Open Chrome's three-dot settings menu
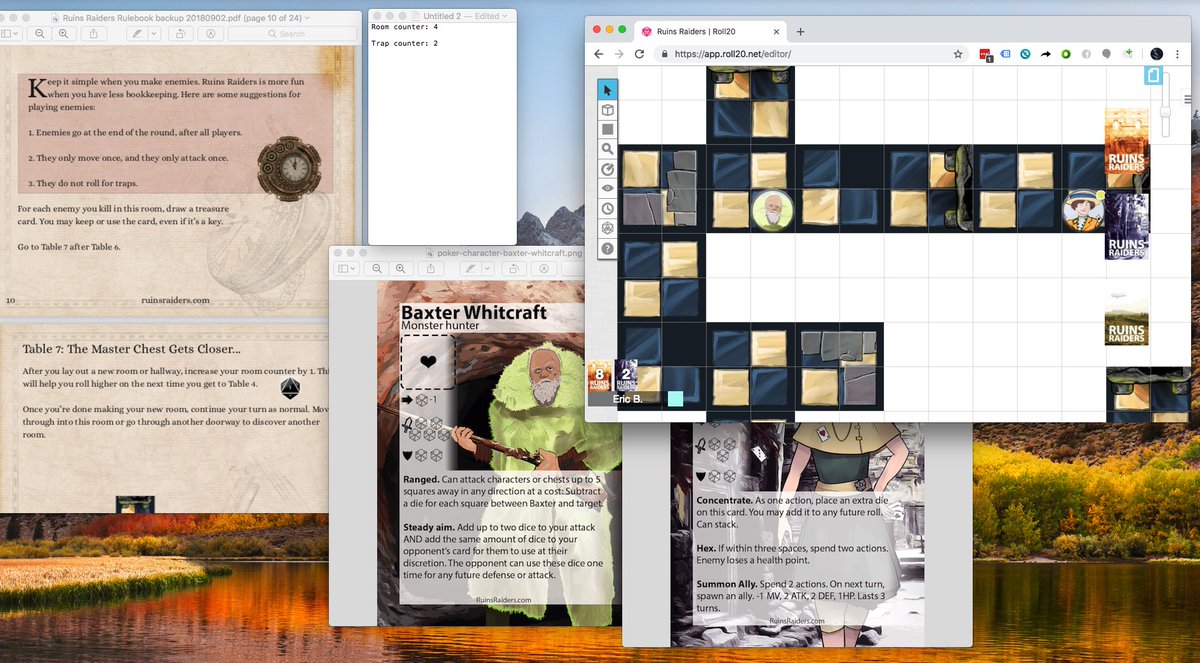Screen dimensions: 1200x663 click(1176, 54)
